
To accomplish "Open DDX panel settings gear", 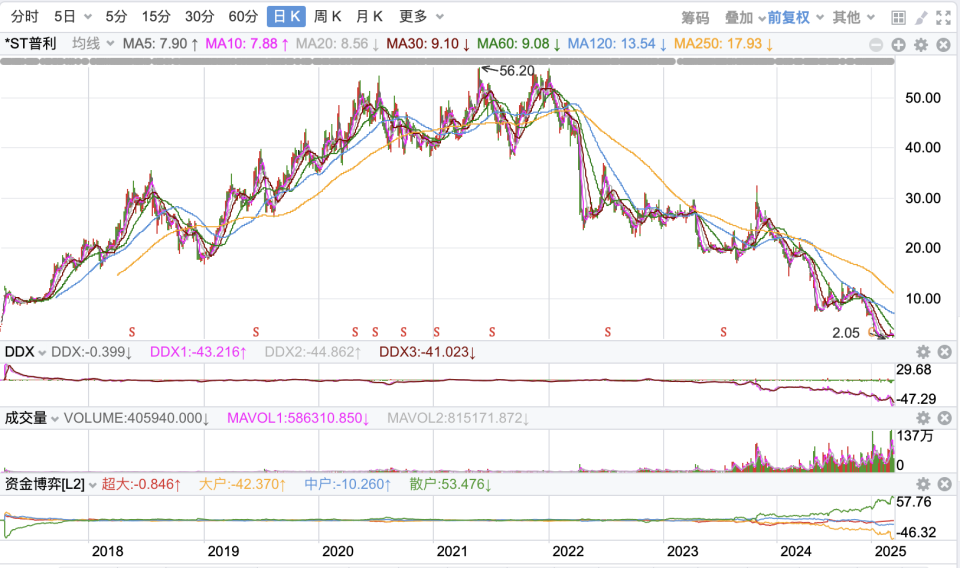I will click(923, 352).
